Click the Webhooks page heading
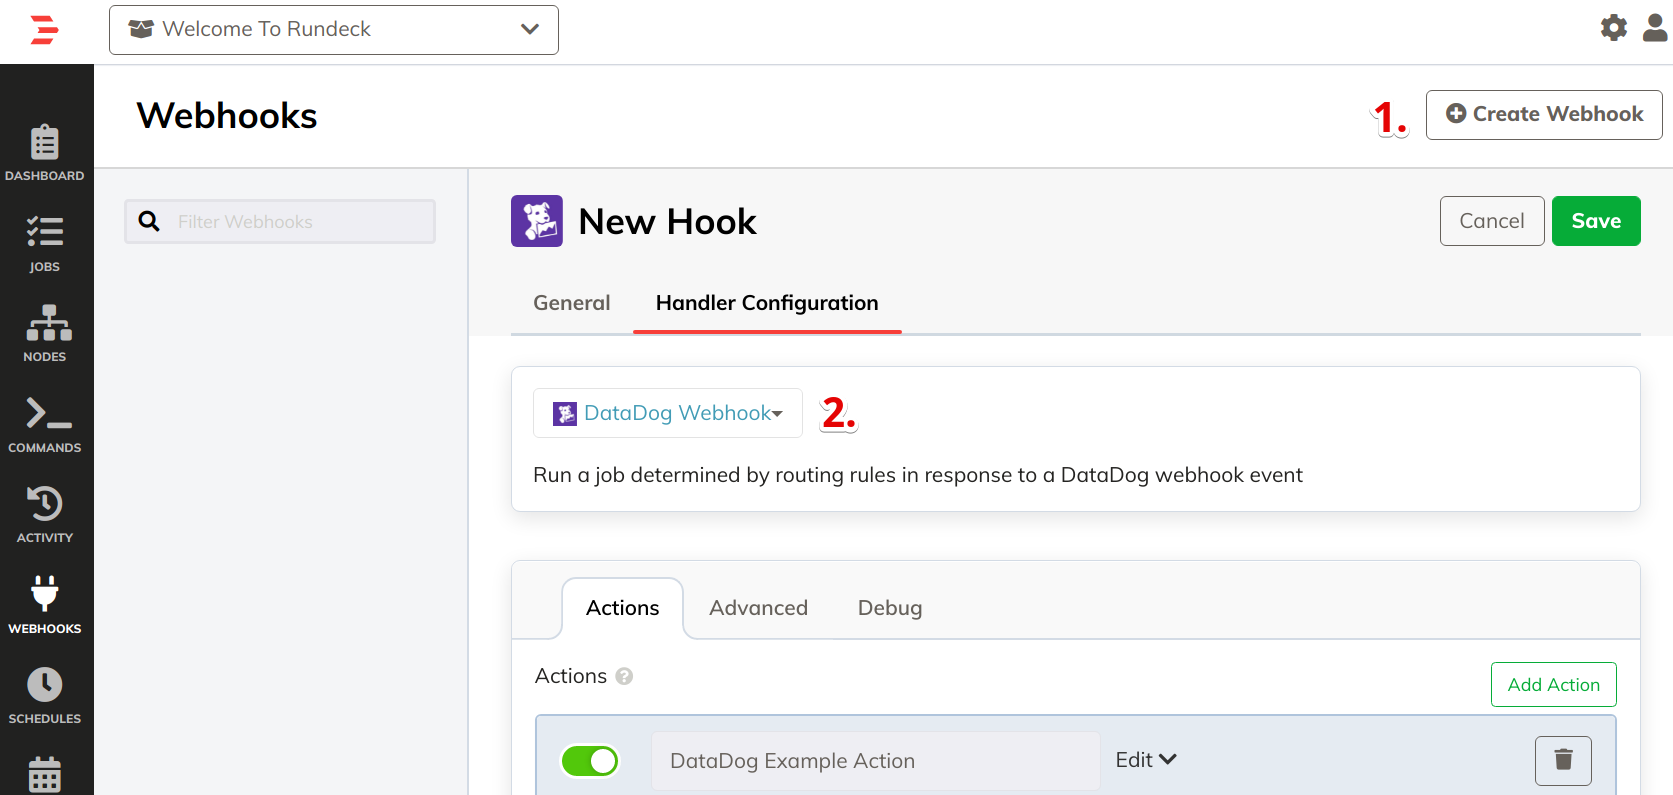The image size is (1673, 795). 227,116
